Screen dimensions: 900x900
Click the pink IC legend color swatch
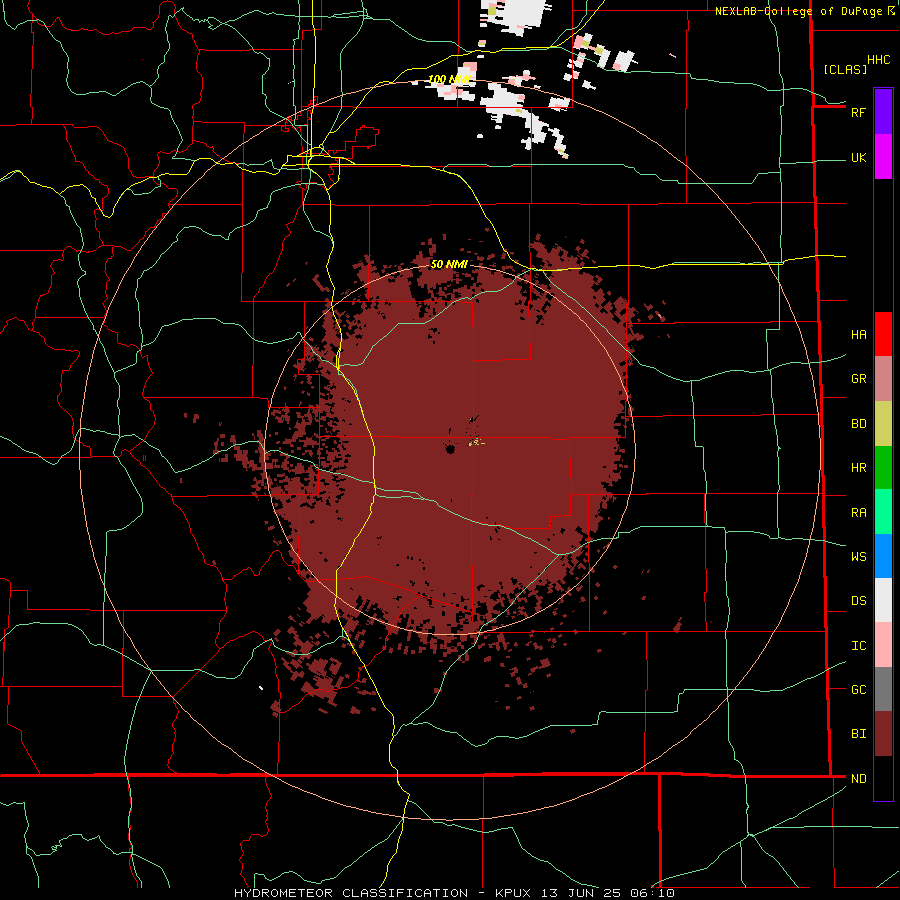tap(883, 645)
